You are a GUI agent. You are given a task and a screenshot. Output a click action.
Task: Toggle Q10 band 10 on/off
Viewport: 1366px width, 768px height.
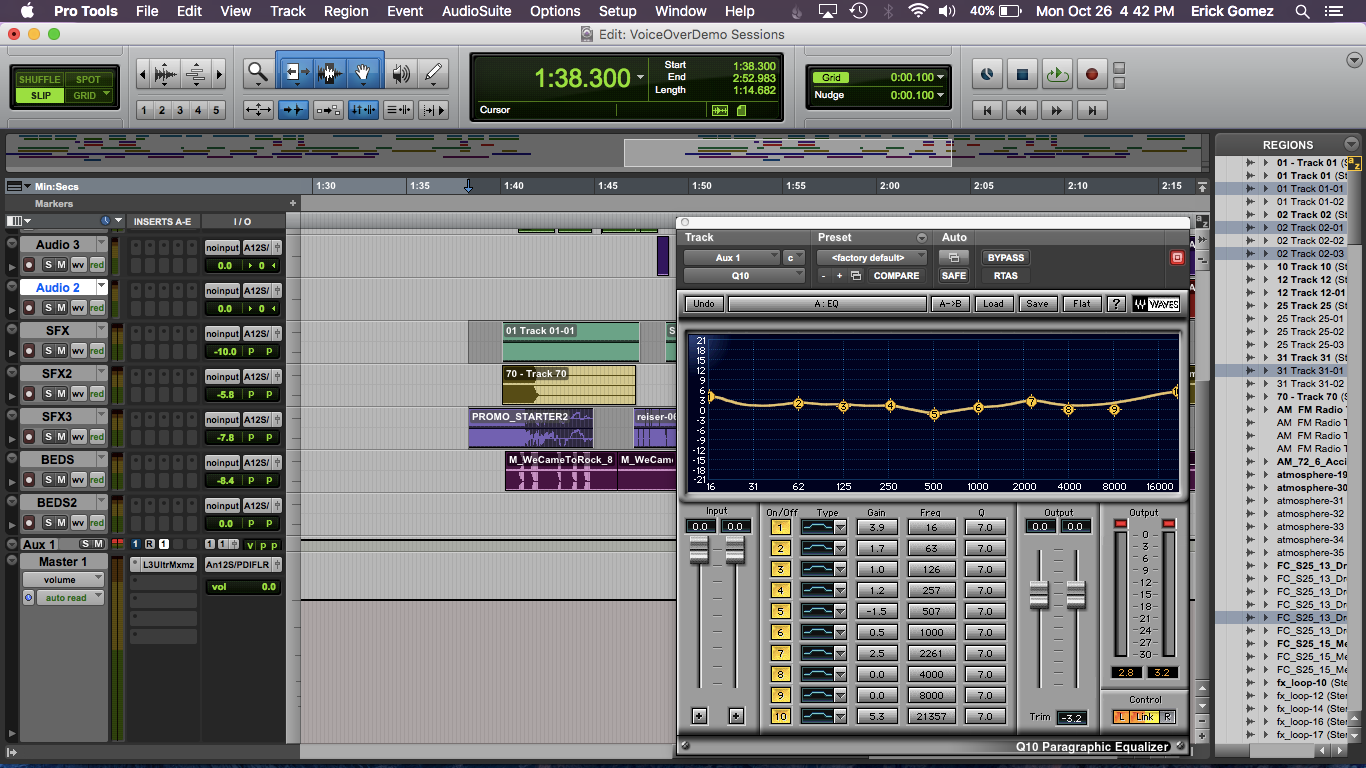(x=780, y=716)
